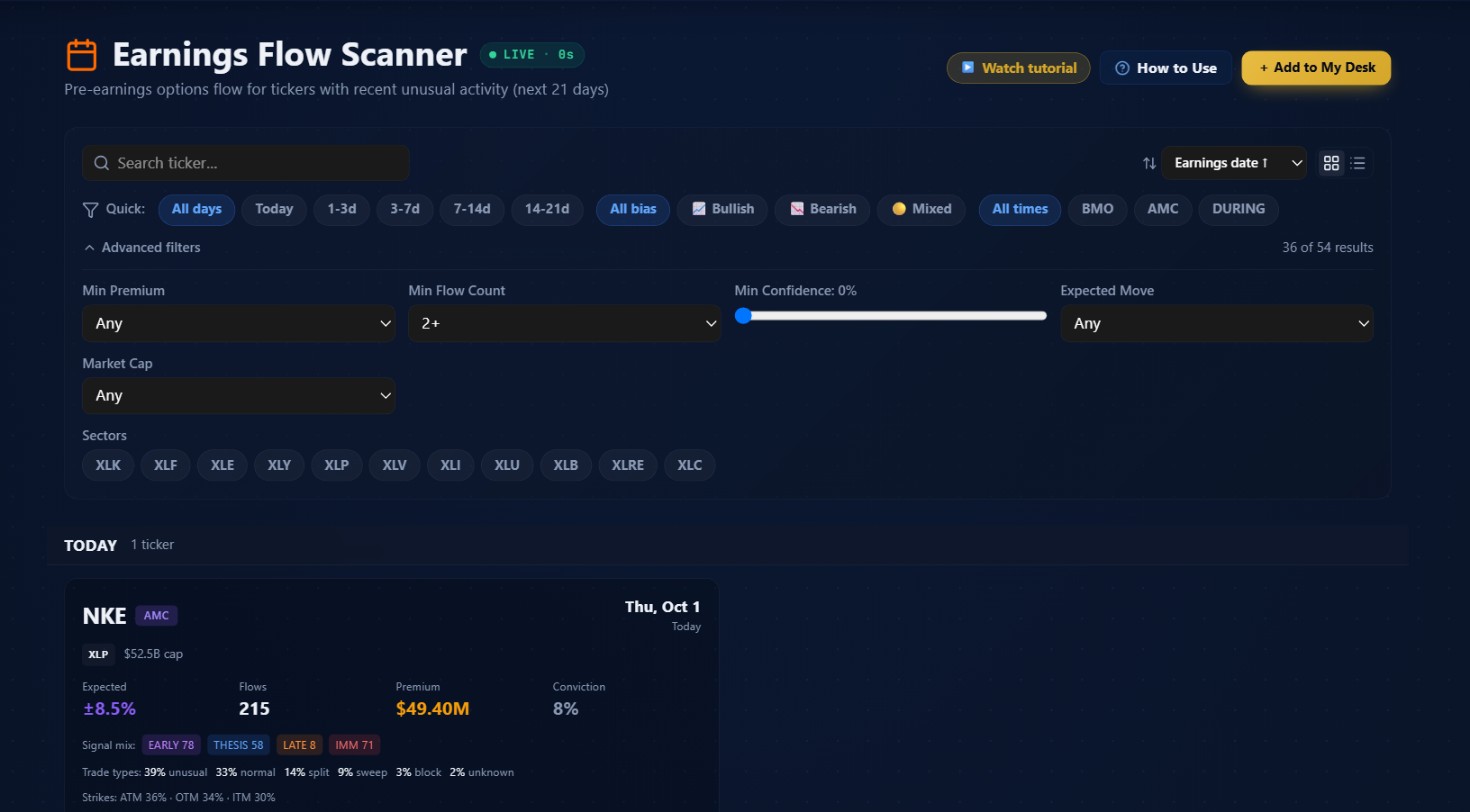Switch to grid view layout
1470x812 pixels.
pos(1331,163)
